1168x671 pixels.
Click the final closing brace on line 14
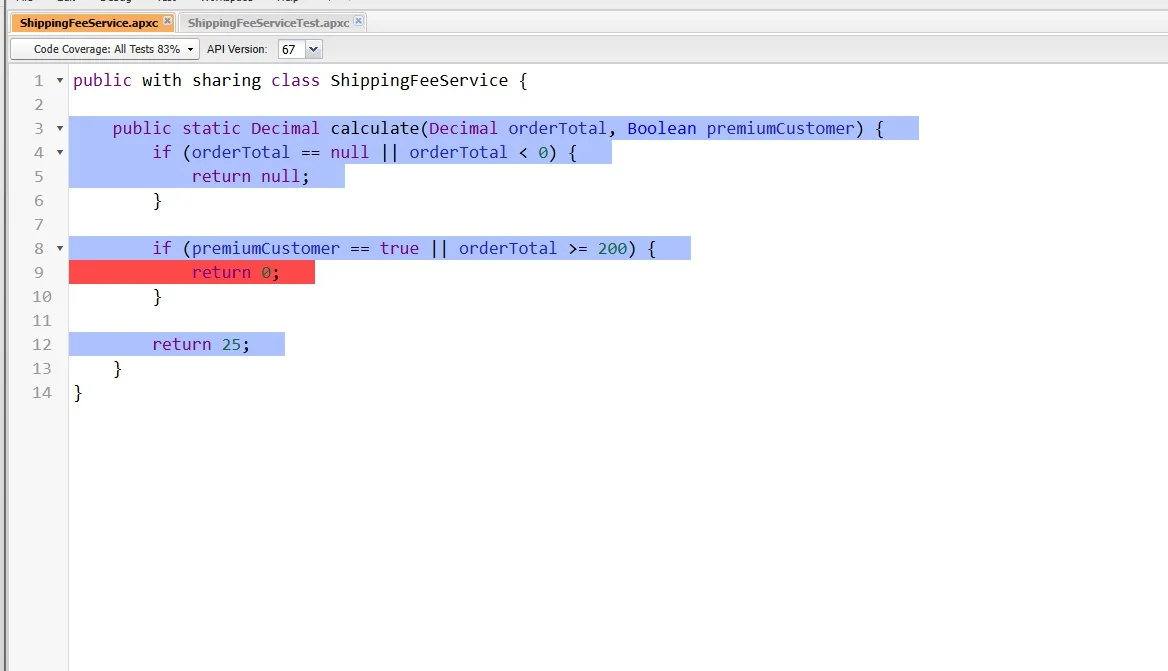pos(78,393)
